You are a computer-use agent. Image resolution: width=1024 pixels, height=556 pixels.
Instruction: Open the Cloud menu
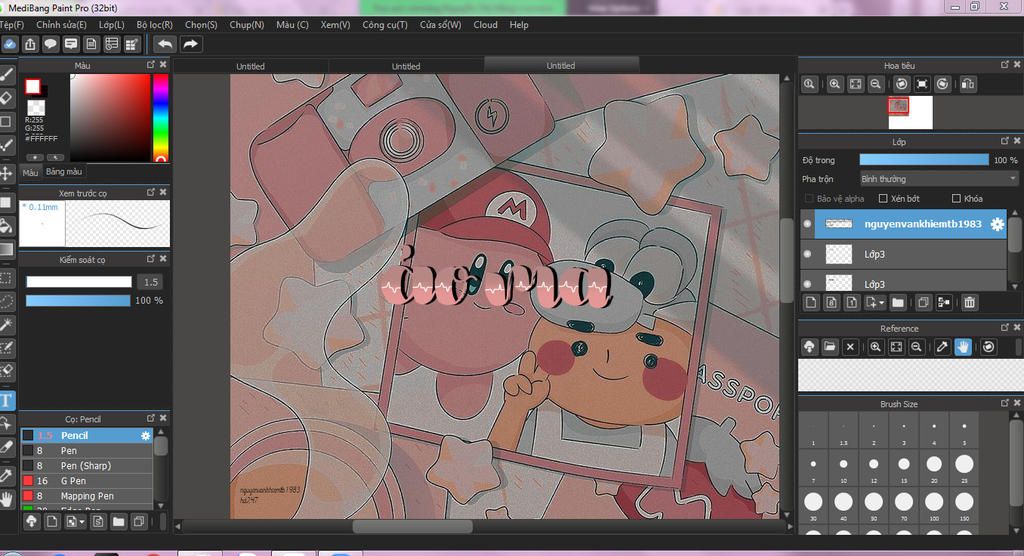coord(485,24)
